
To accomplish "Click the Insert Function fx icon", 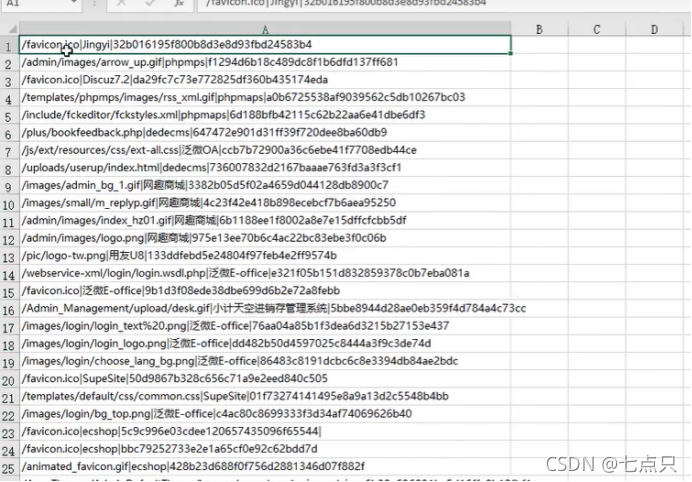I will (x=179, y=4).
